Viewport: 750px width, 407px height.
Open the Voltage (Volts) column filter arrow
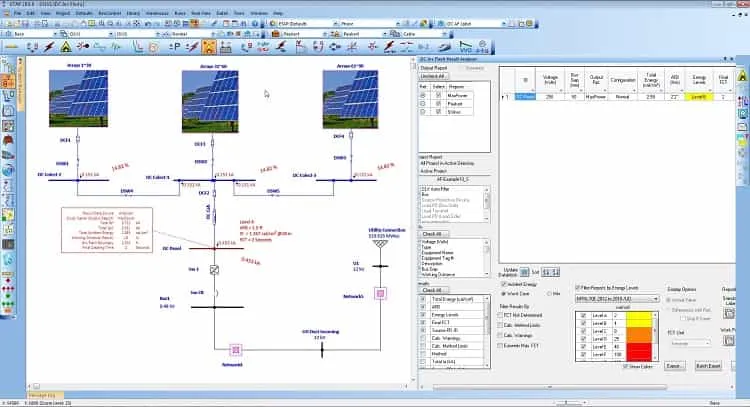(x=562, y=90)
